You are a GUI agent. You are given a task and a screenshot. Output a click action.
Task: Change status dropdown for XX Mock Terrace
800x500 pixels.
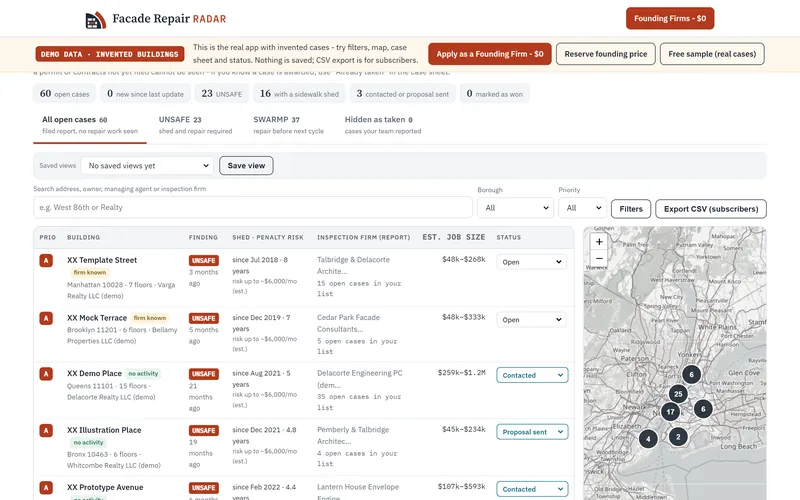point(532,320)
